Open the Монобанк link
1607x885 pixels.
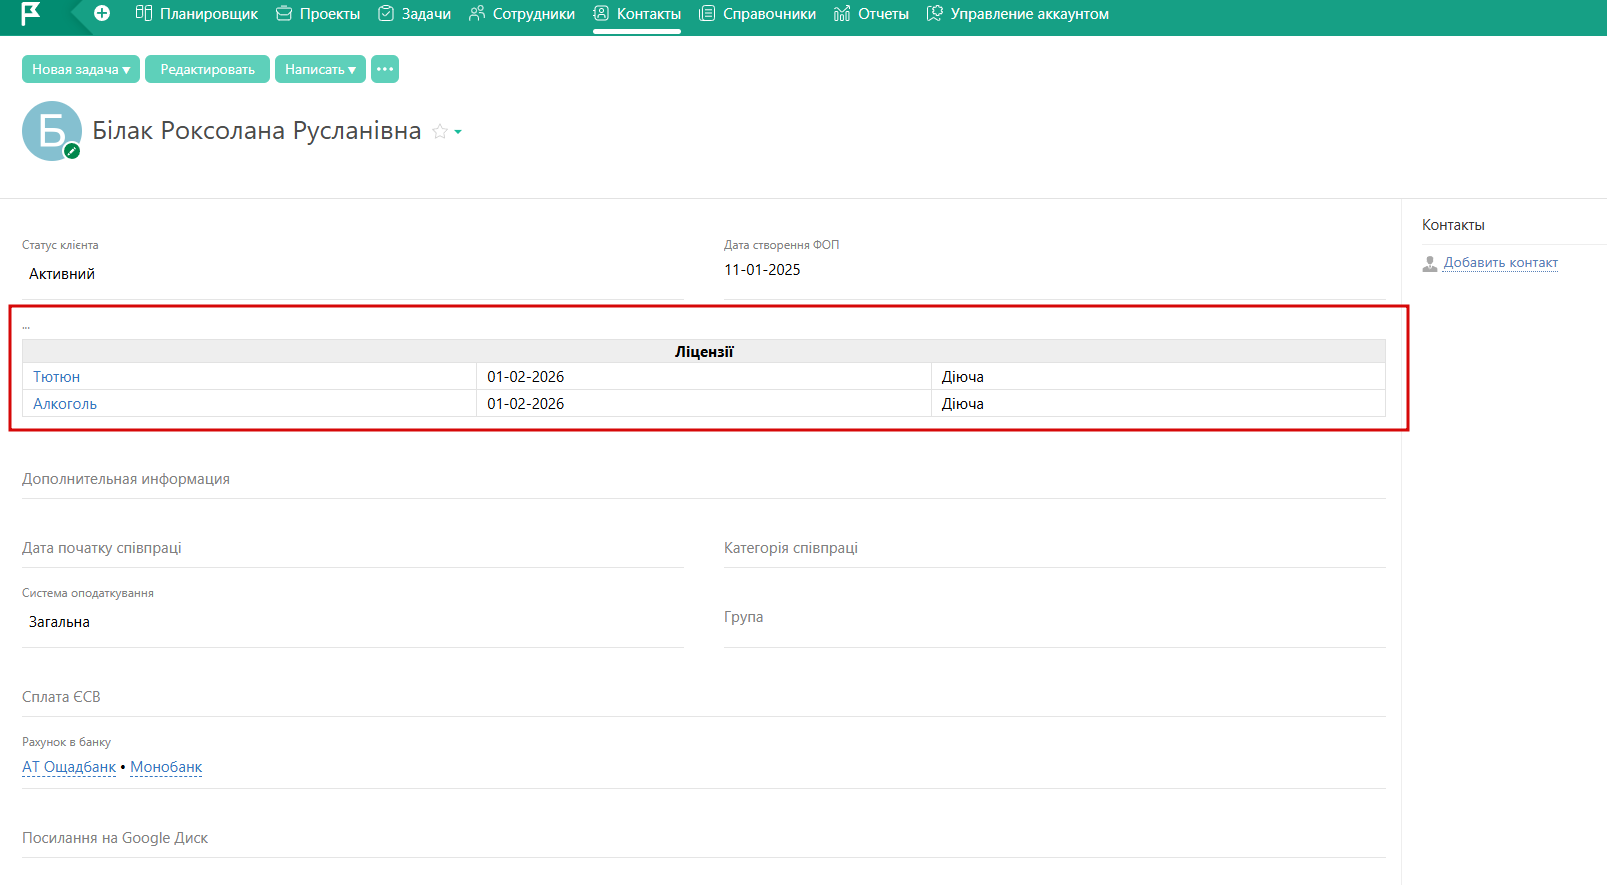(x=166, y=767)
